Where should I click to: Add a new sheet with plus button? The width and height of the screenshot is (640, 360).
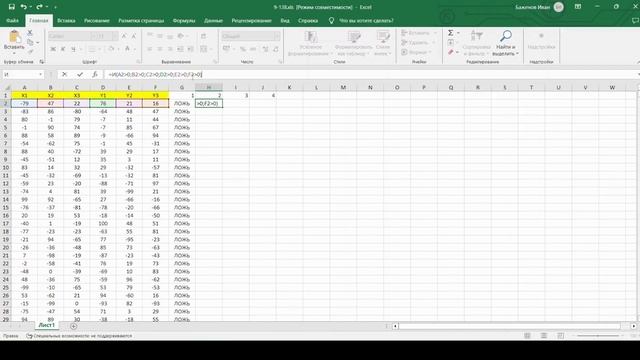pyautogui.click(x=73, y=326)
